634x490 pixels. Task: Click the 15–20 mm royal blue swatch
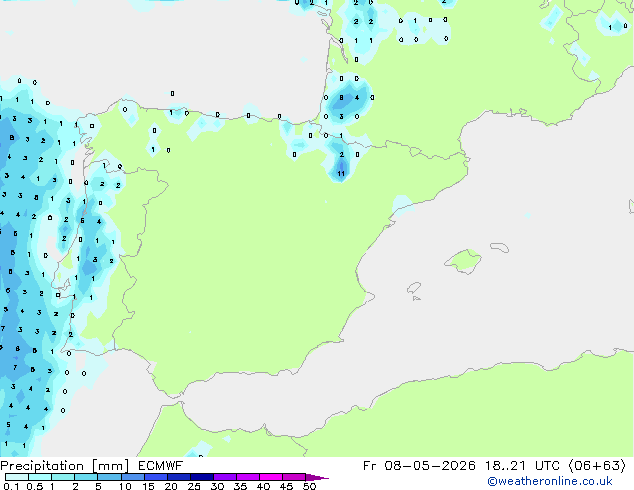[x=155, y=477]
